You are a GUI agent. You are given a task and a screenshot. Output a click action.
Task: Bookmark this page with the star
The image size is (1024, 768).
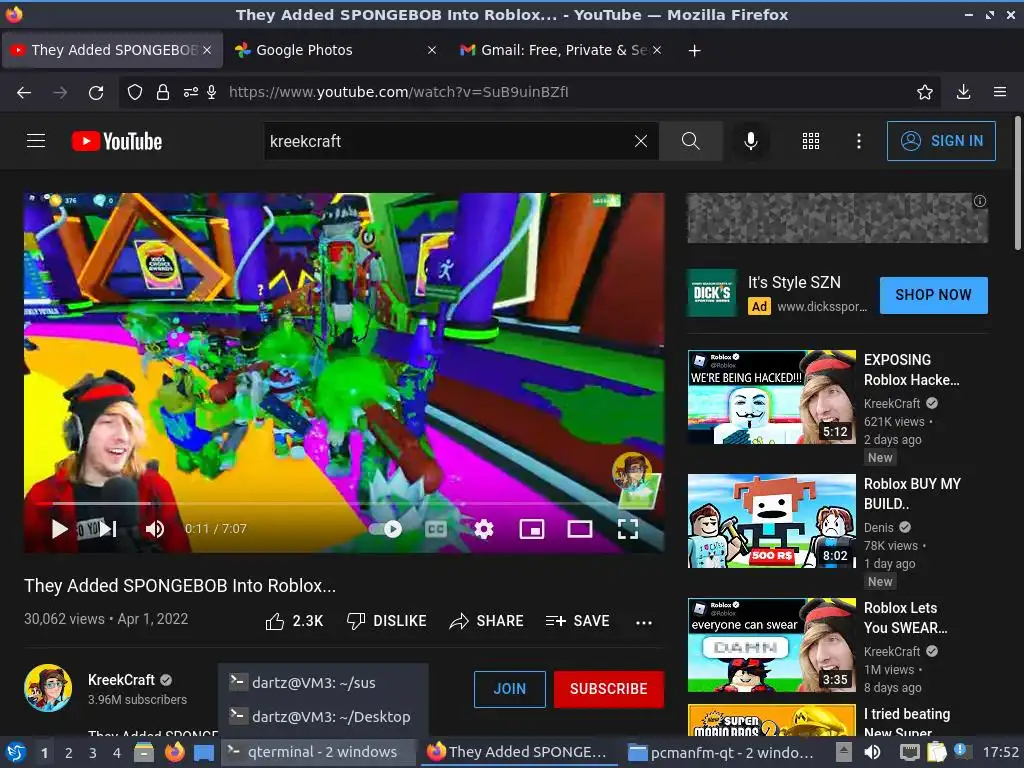click(925, 92)
